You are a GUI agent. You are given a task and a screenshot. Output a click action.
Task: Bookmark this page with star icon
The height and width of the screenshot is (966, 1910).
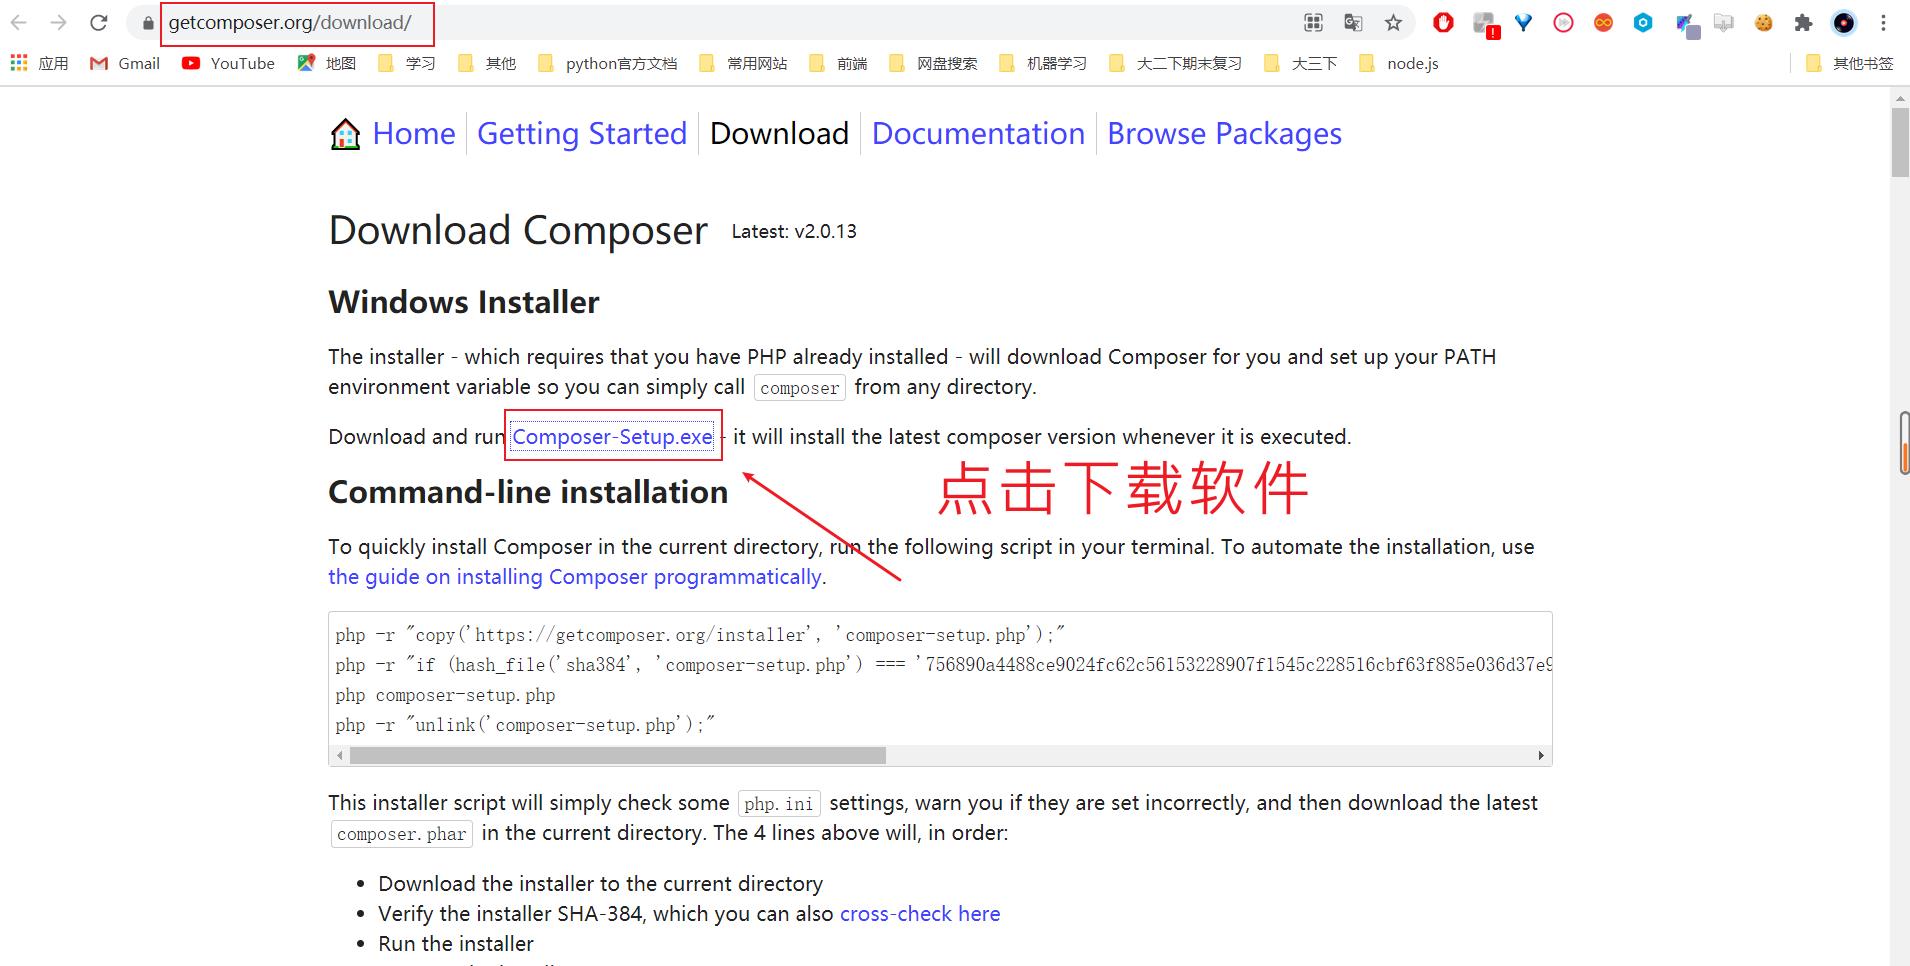(x=1393, y=23)
